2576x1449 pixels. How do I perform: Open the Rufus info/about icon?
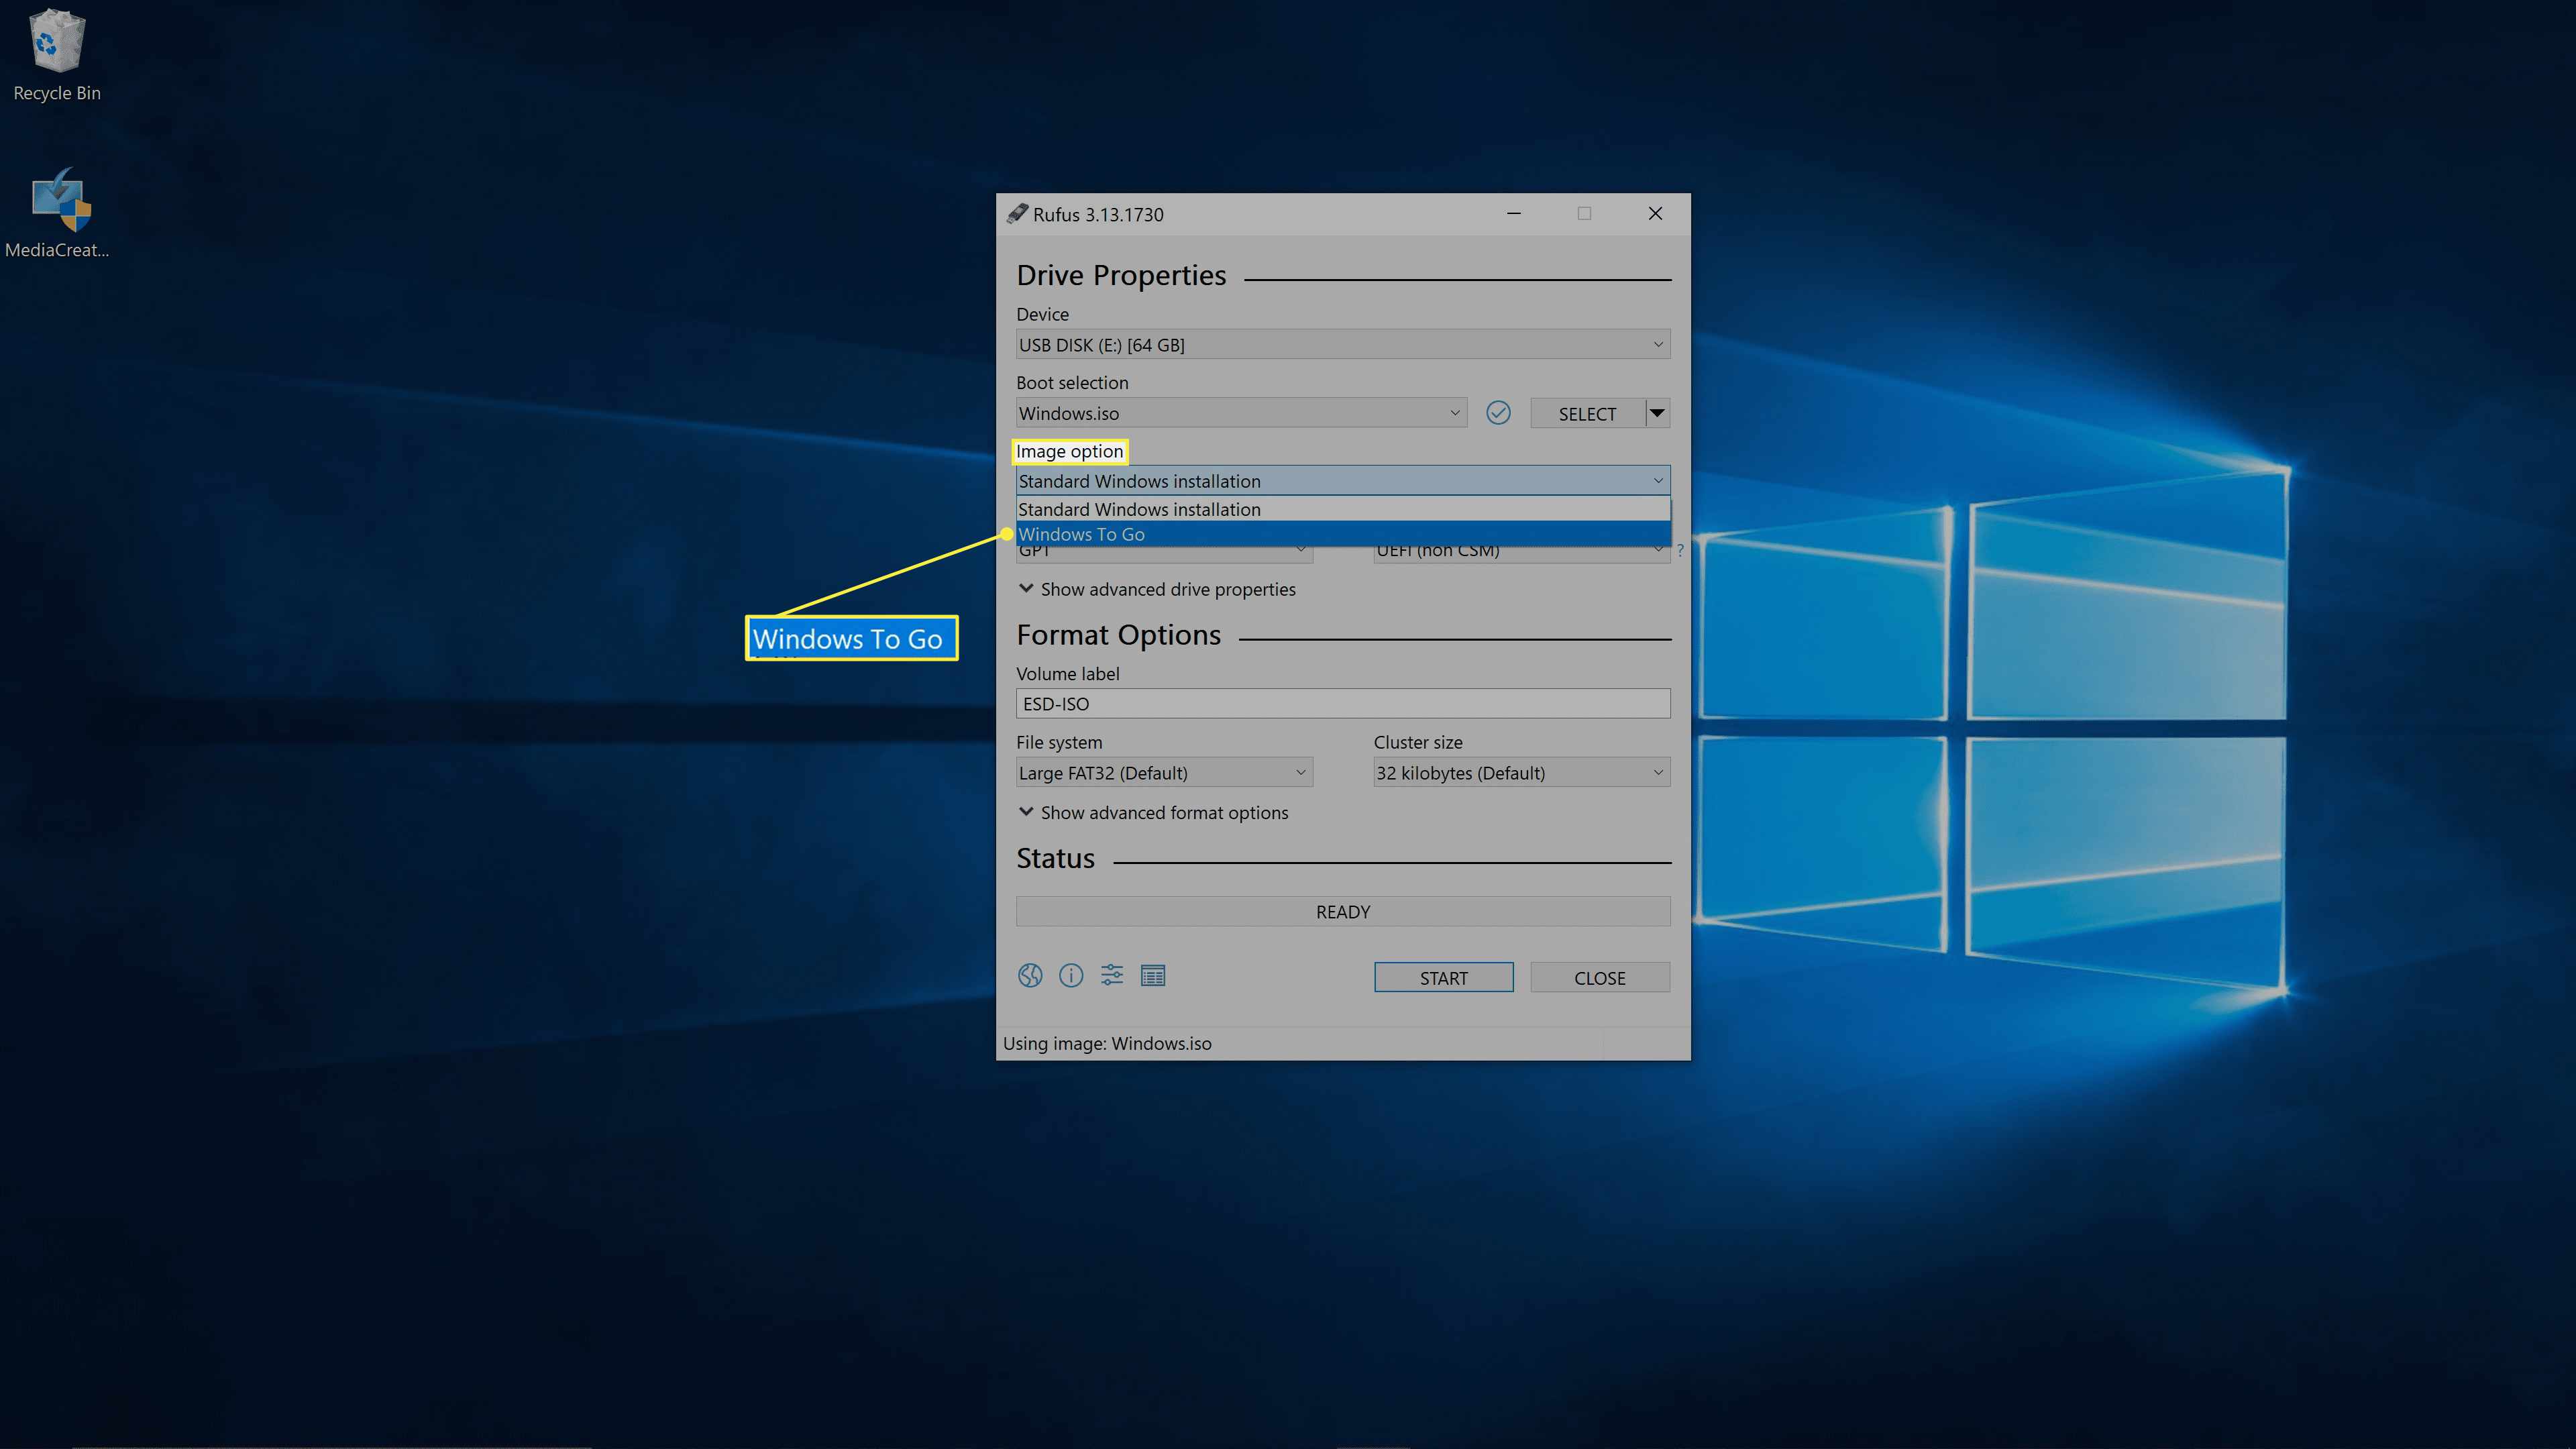[1071, 975]
